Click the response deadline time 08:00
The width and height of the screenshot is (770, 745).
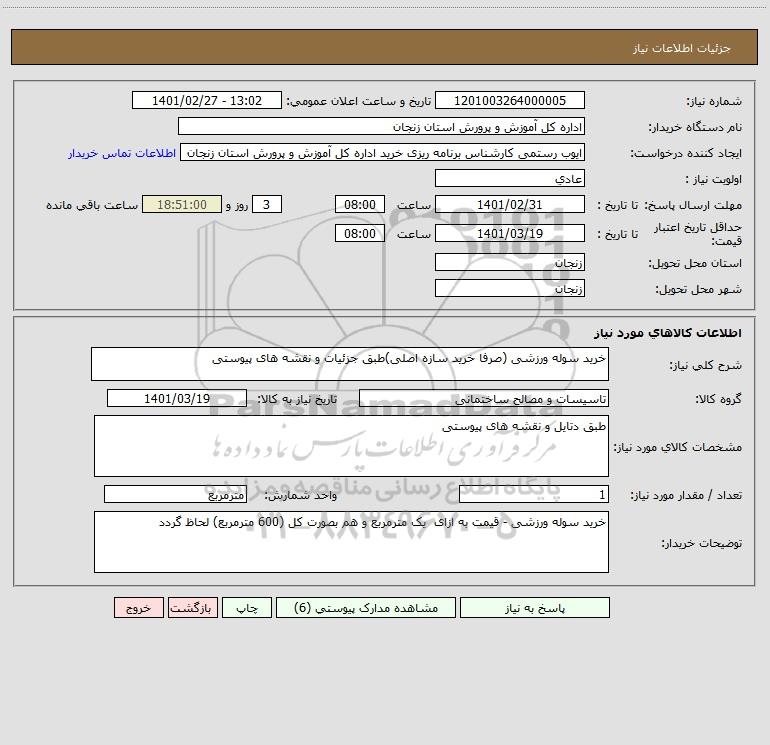pos(359,204)
